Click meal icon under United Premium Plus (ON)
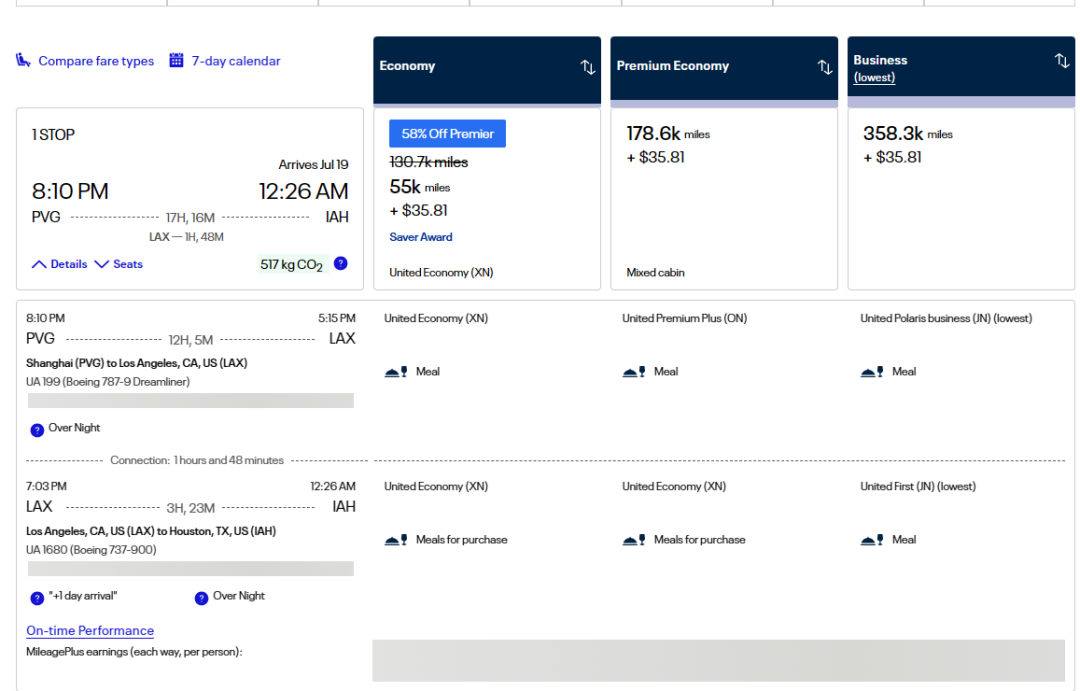Viewport: 1080px width, 691px height. tap(634, 372)
